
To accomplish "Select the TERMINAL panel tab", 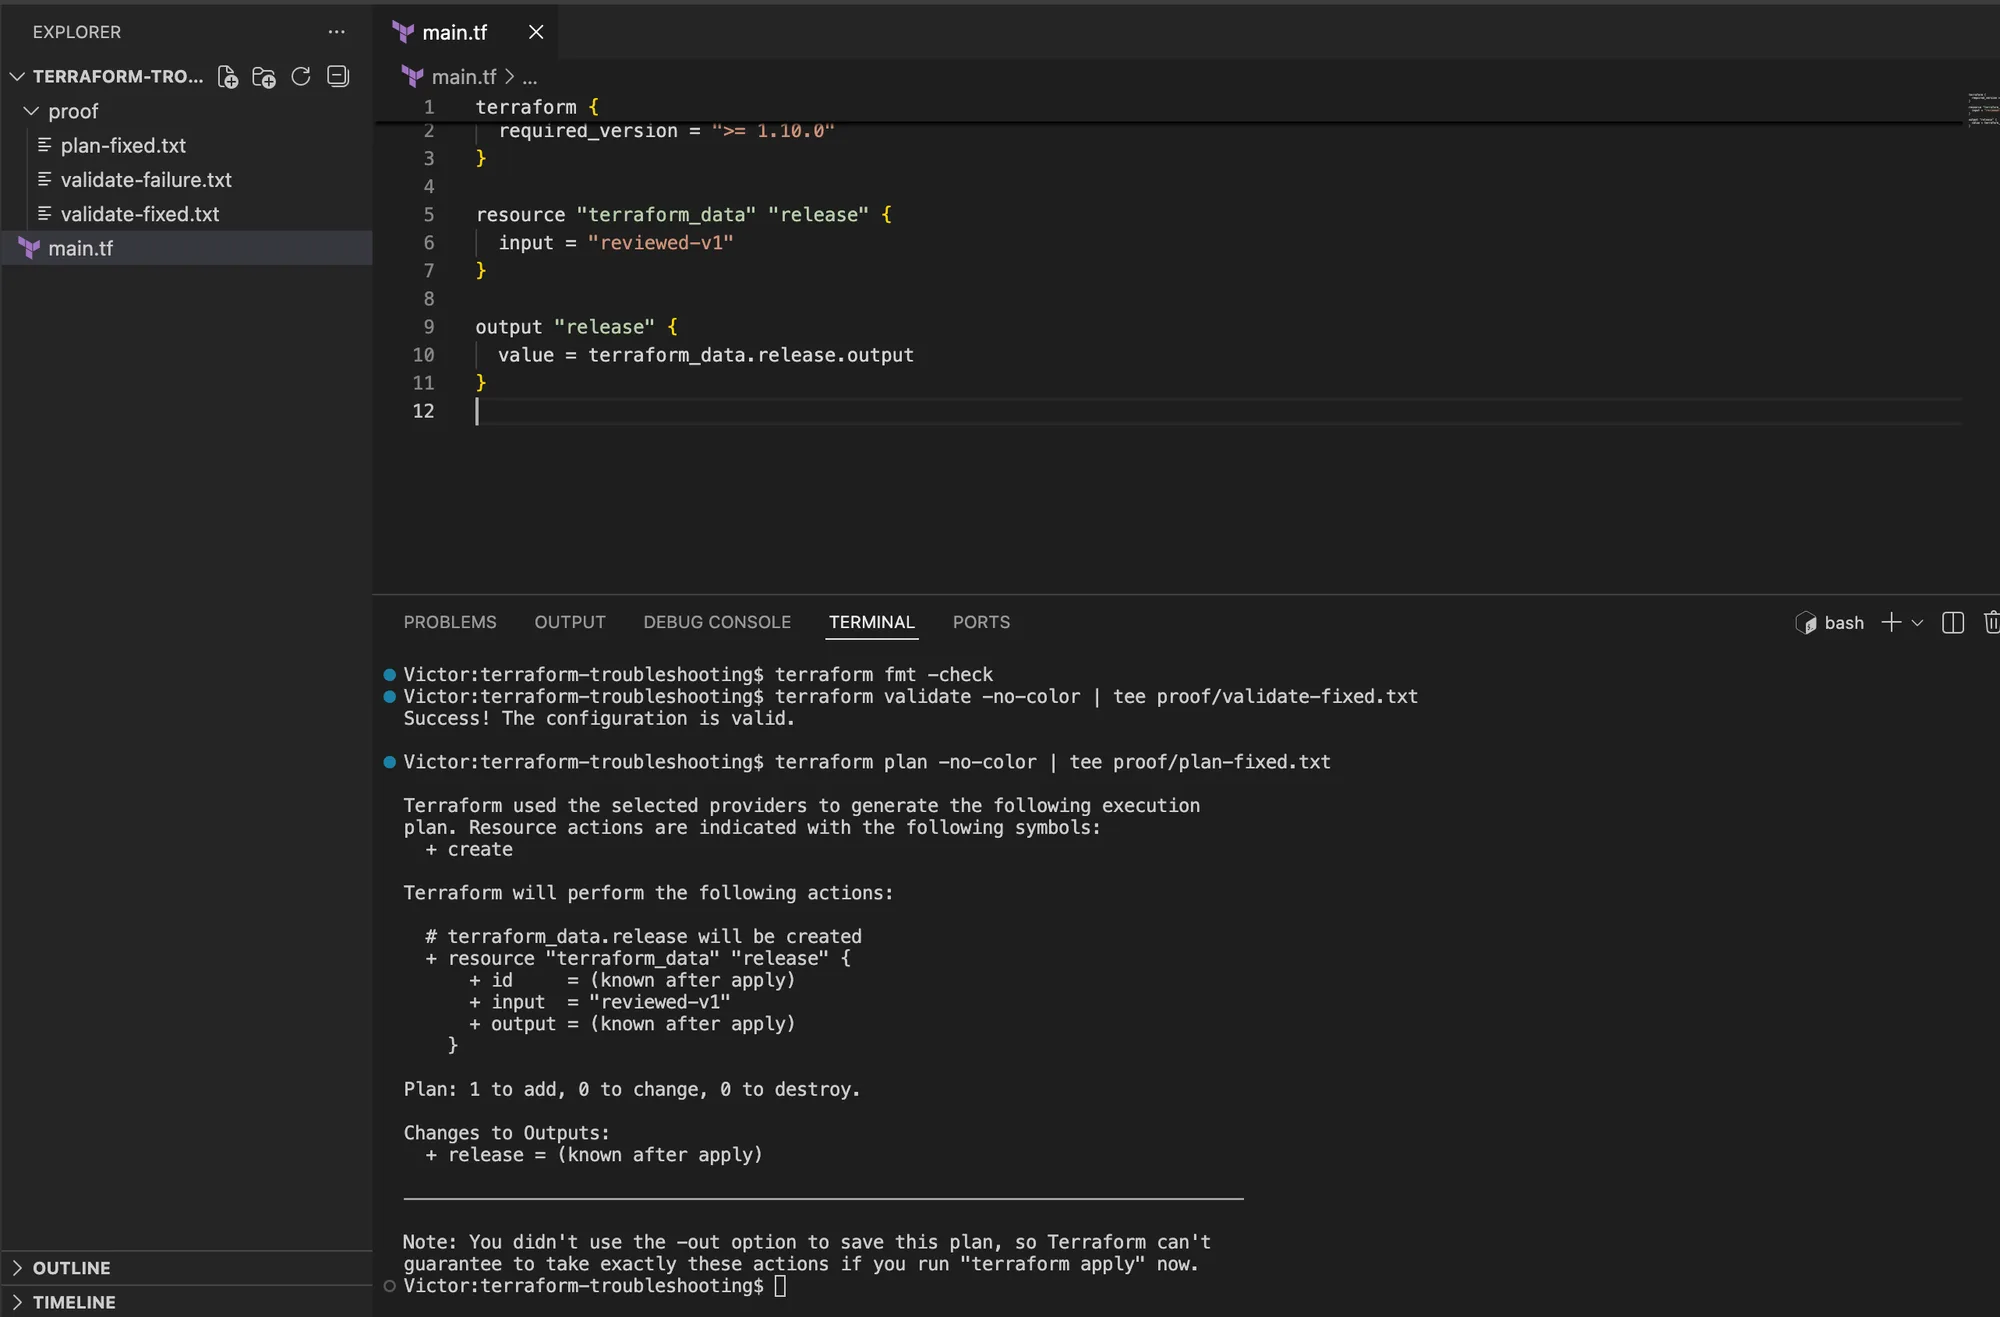I will click(872, 622).
